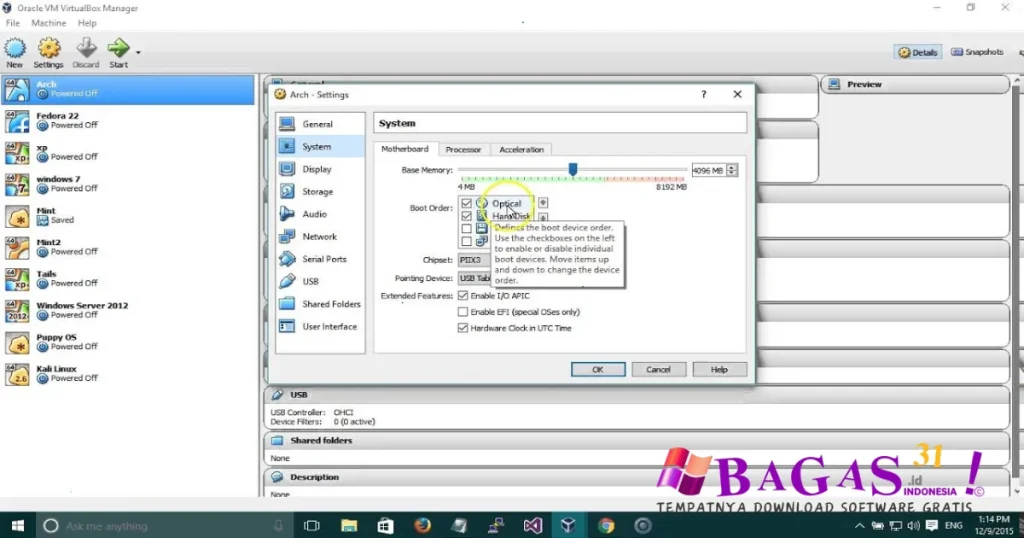Click the Cortana search box

[165, 526]
